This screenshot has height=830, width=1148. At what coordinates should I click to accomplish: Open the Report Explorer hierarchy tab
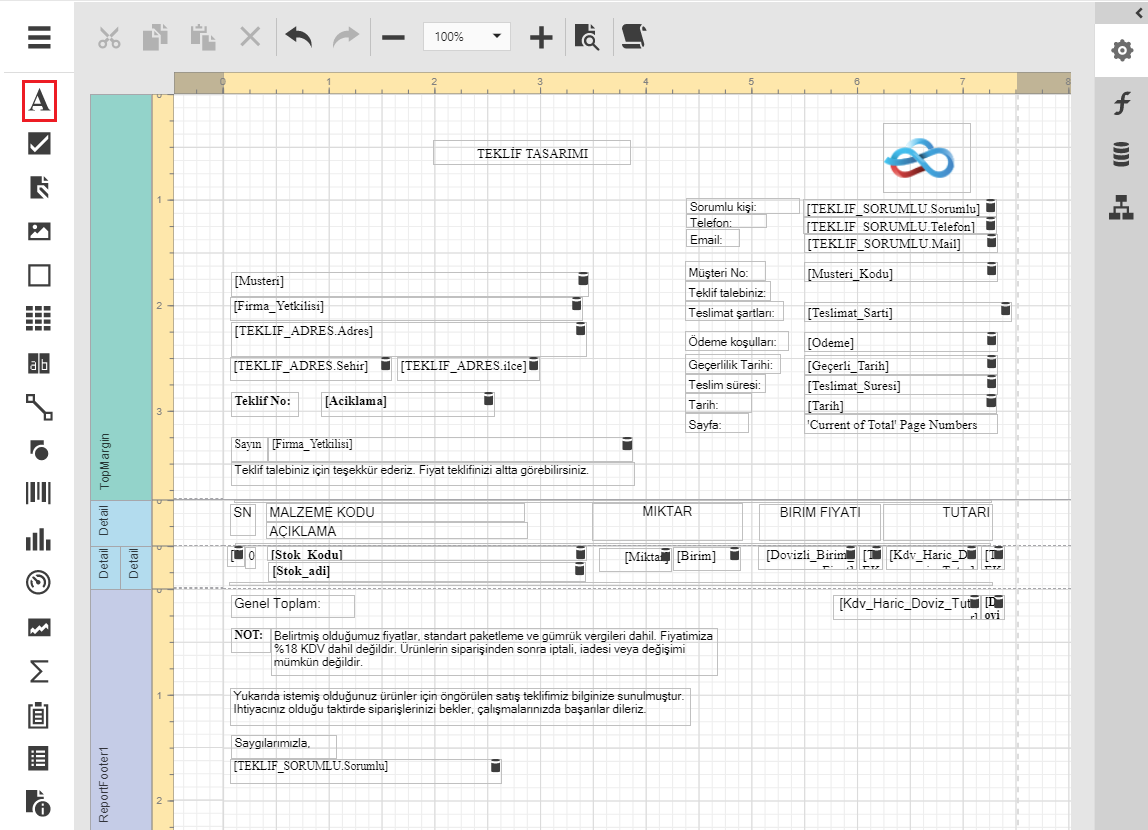[1122, 208]
